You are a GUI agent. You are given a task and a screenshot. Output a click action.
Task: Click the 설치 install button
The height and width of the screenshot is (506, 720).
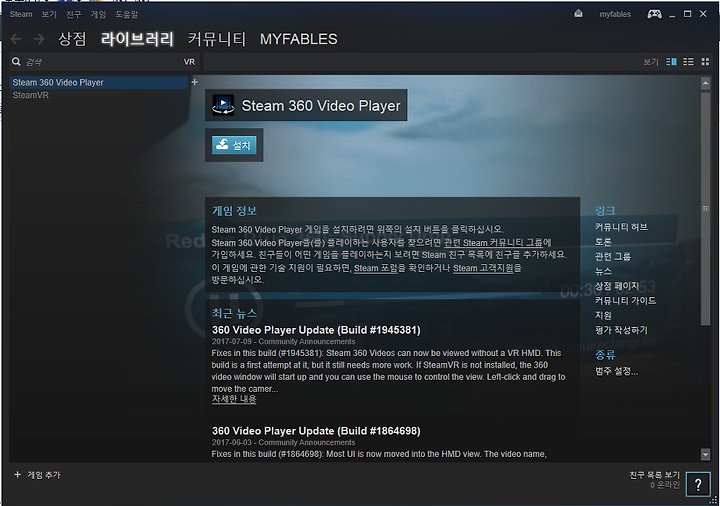(x=234, y=145)
